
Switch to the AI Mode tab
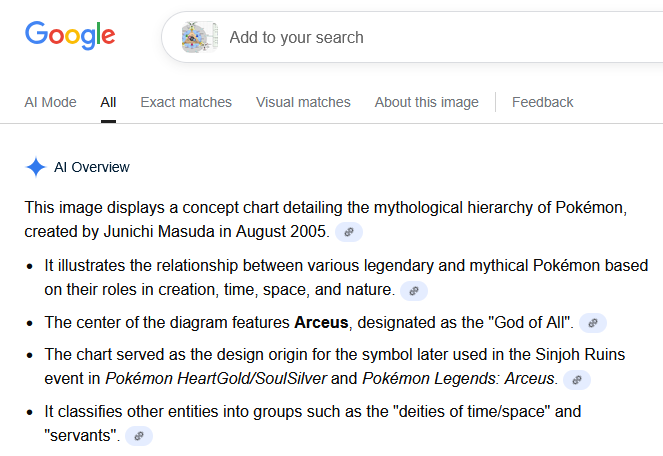(x=50, y=102)
